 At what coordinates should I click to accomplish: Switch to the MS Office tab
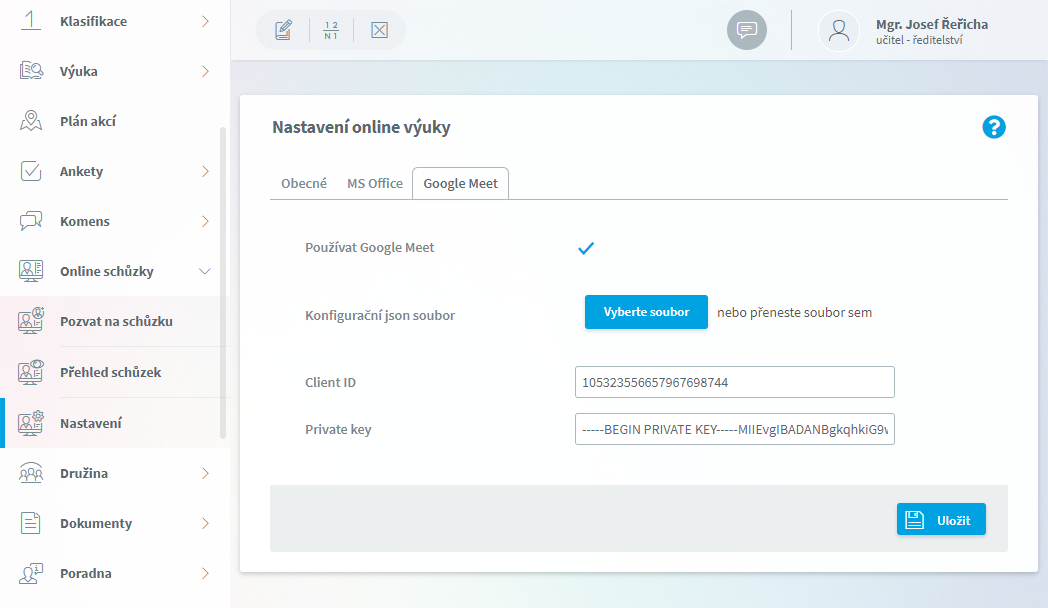point(375,183)
